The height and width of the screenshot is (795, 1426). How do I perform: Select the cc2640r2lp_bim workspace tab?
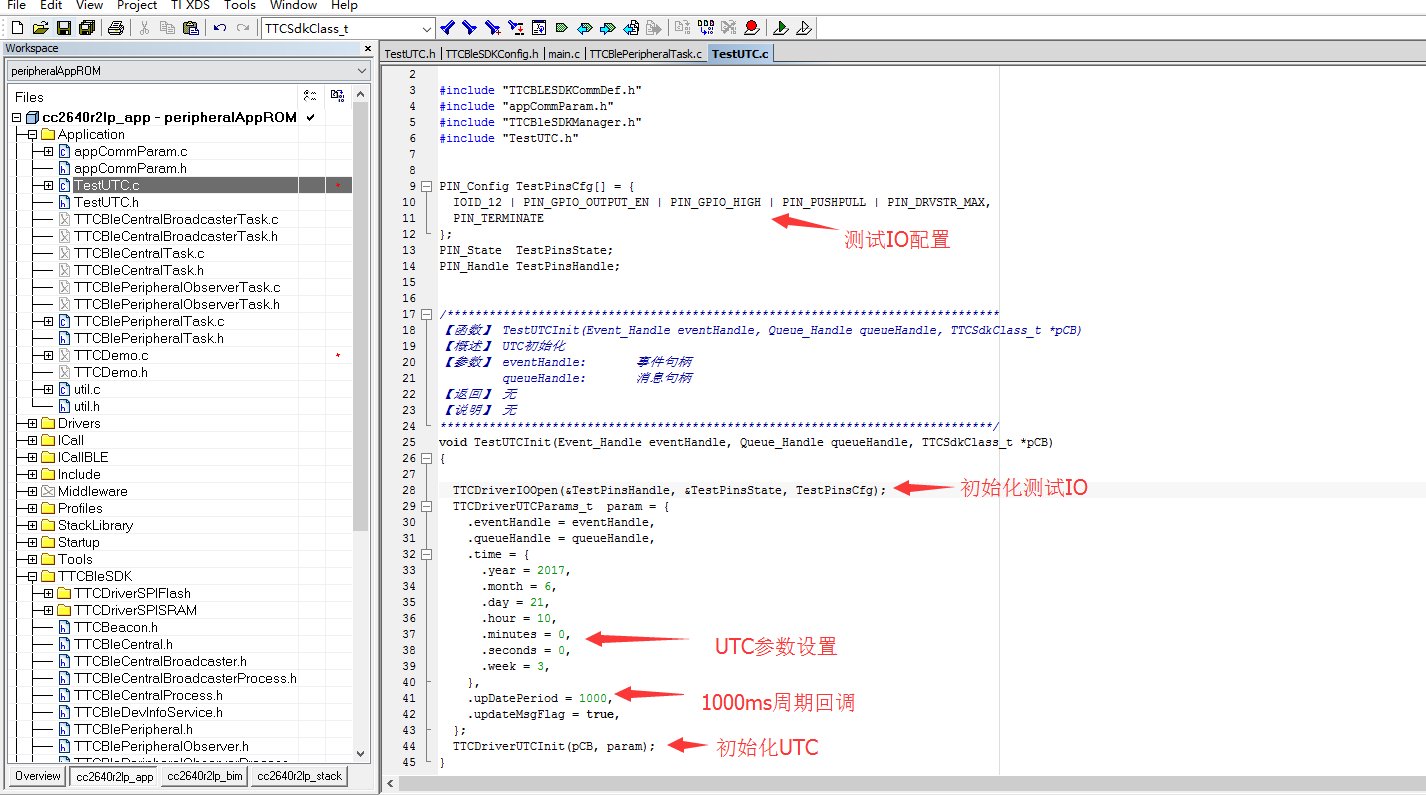pyautogui.click(x=204, y=776)
